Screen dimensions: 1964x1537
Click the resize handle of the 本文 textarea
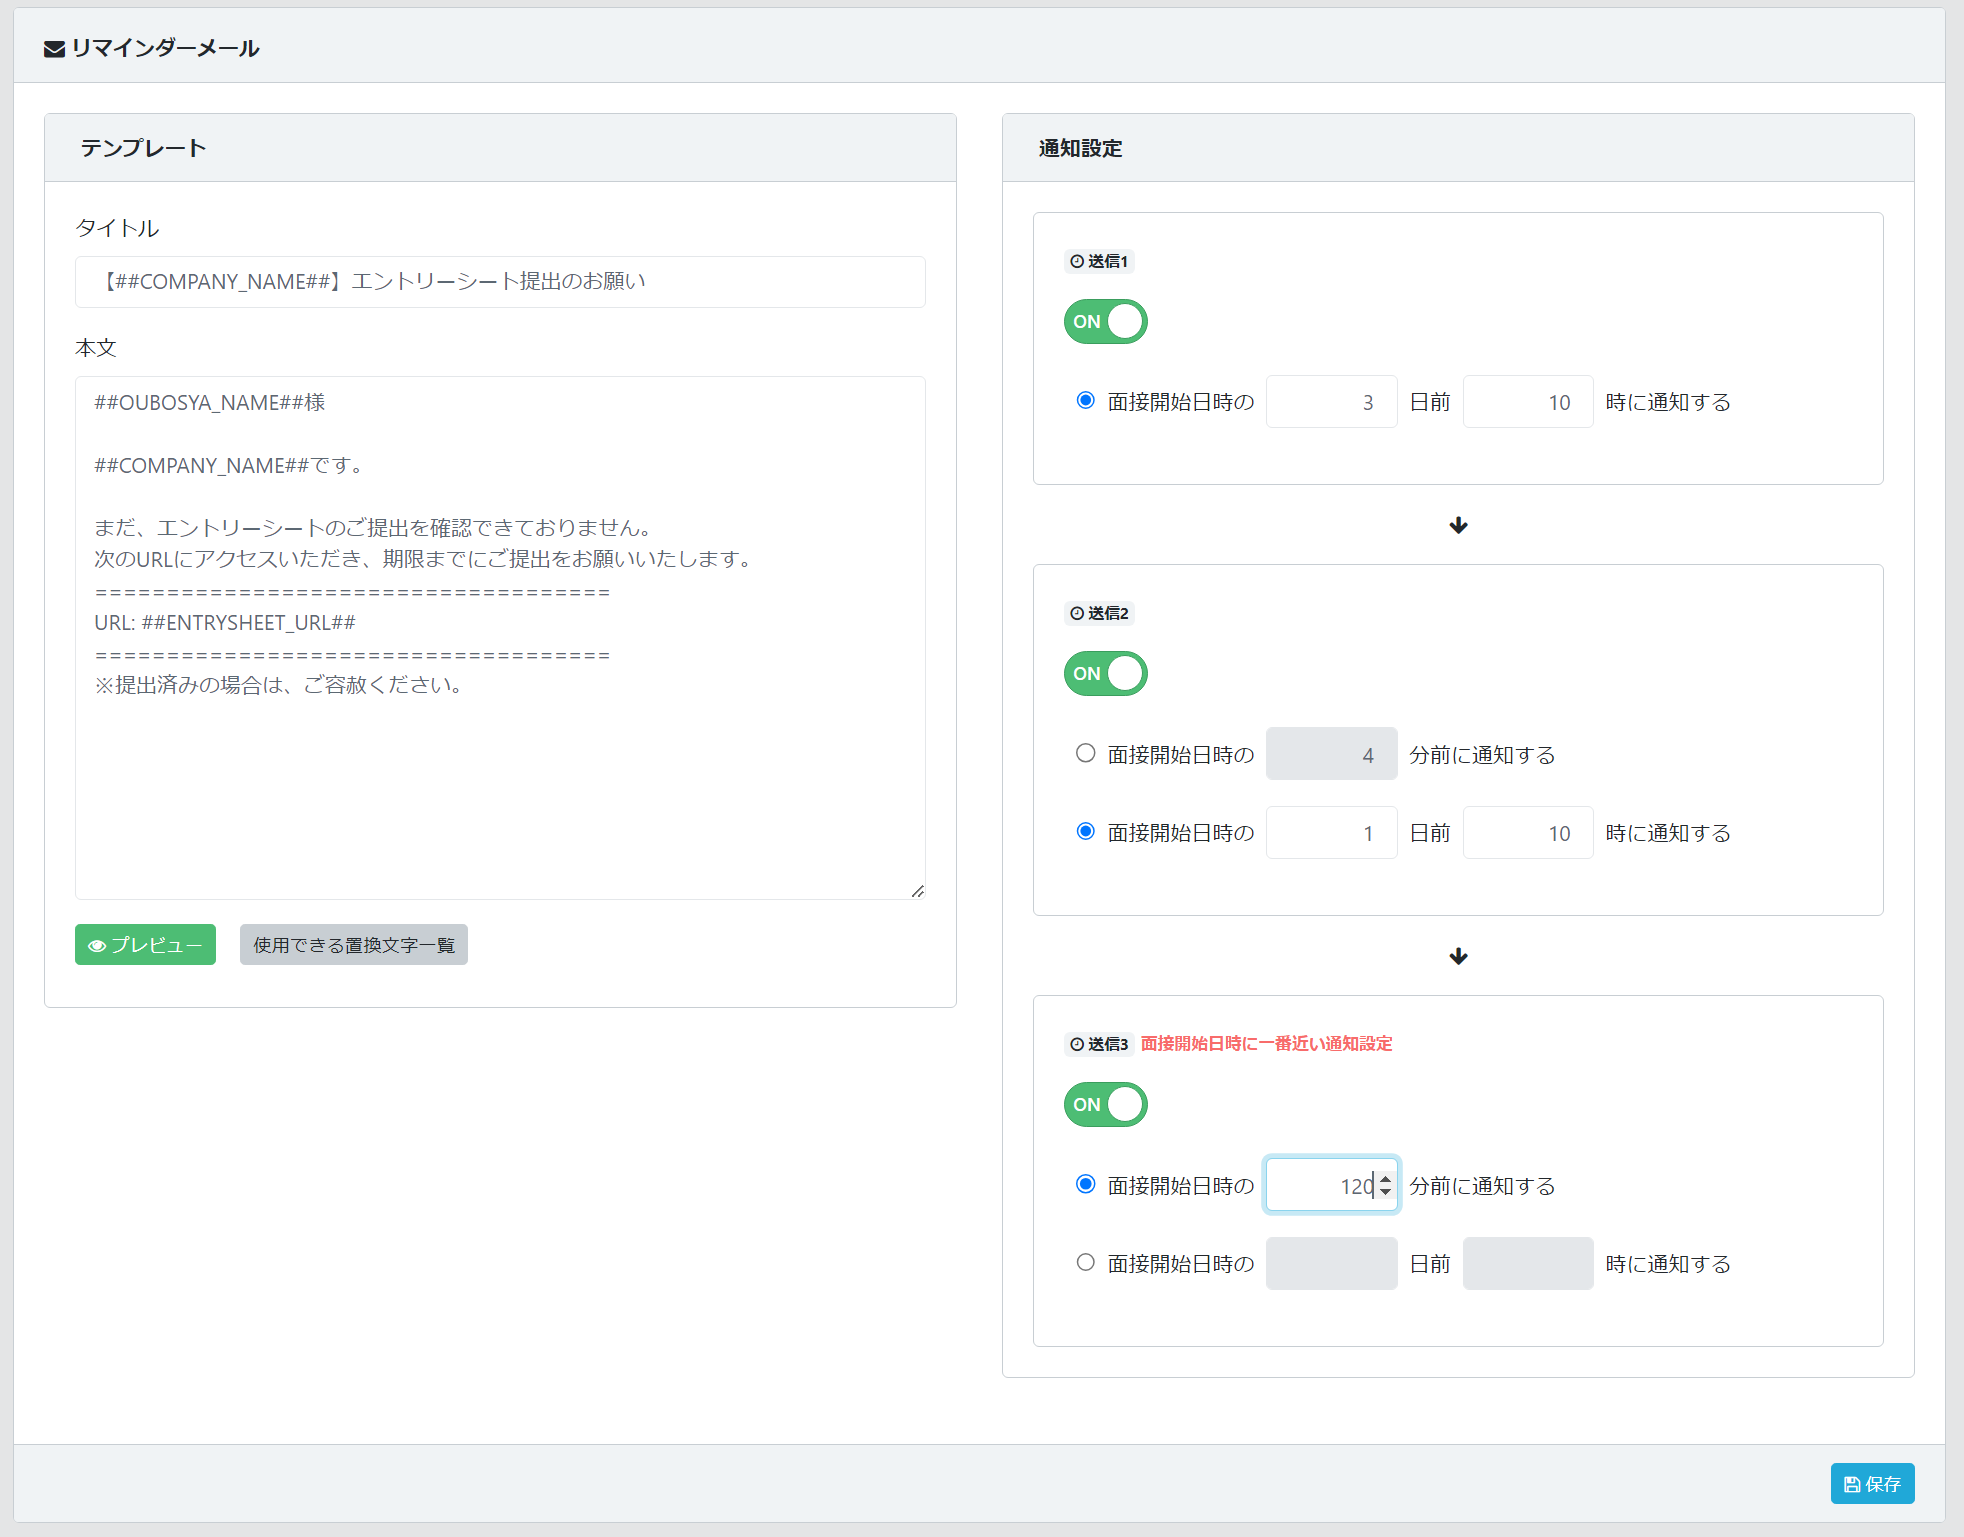pyautogui.click(x=918, y=891)
